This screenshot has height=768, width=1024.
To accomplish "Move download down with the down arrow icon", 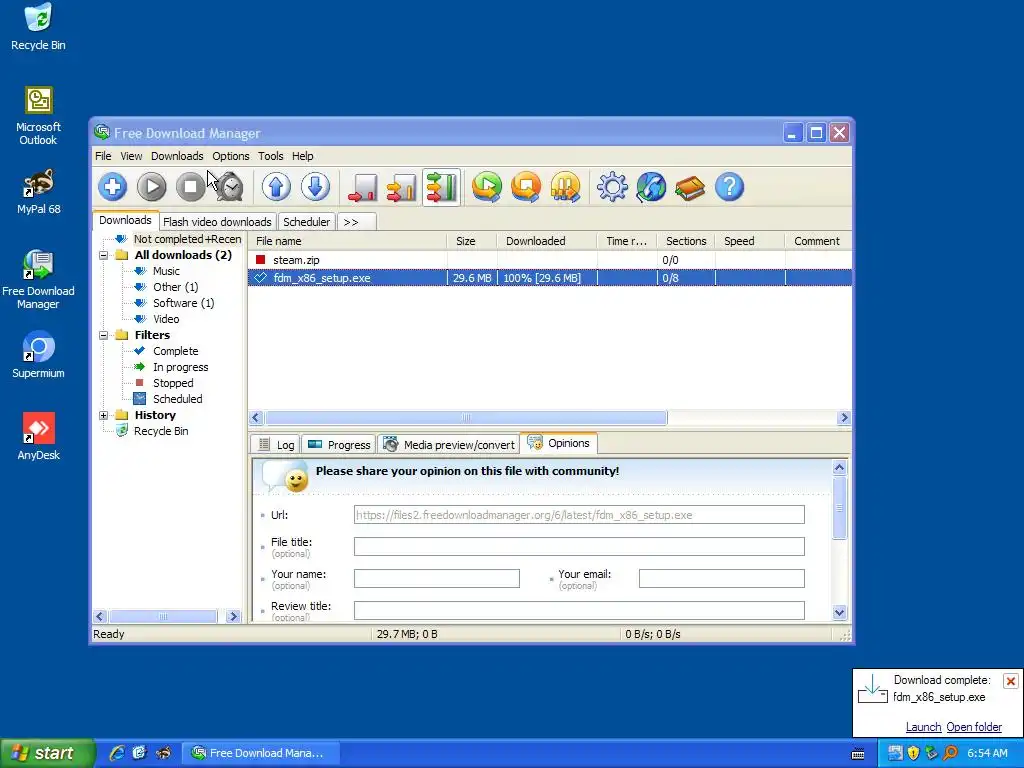I will coord(315,187).
